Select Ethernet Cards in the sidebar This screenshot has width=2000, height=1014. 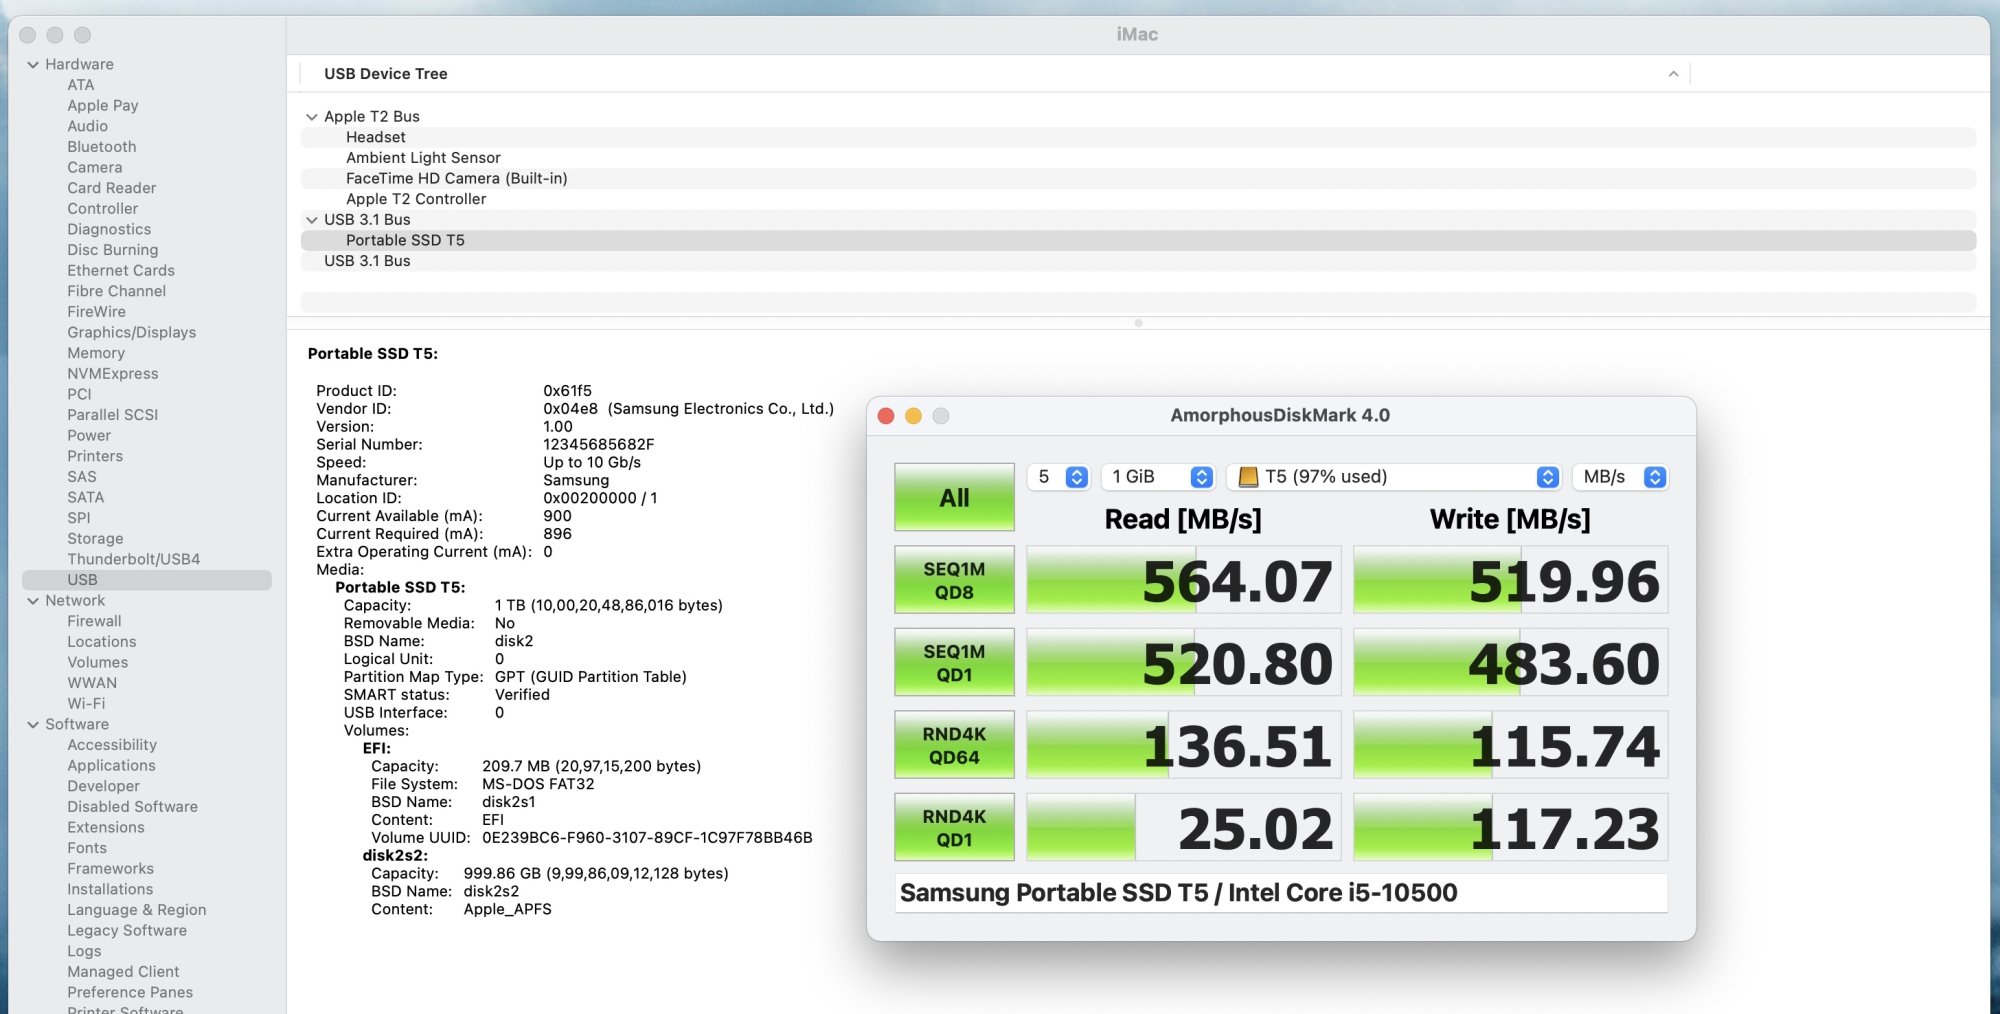pos(121,271)
